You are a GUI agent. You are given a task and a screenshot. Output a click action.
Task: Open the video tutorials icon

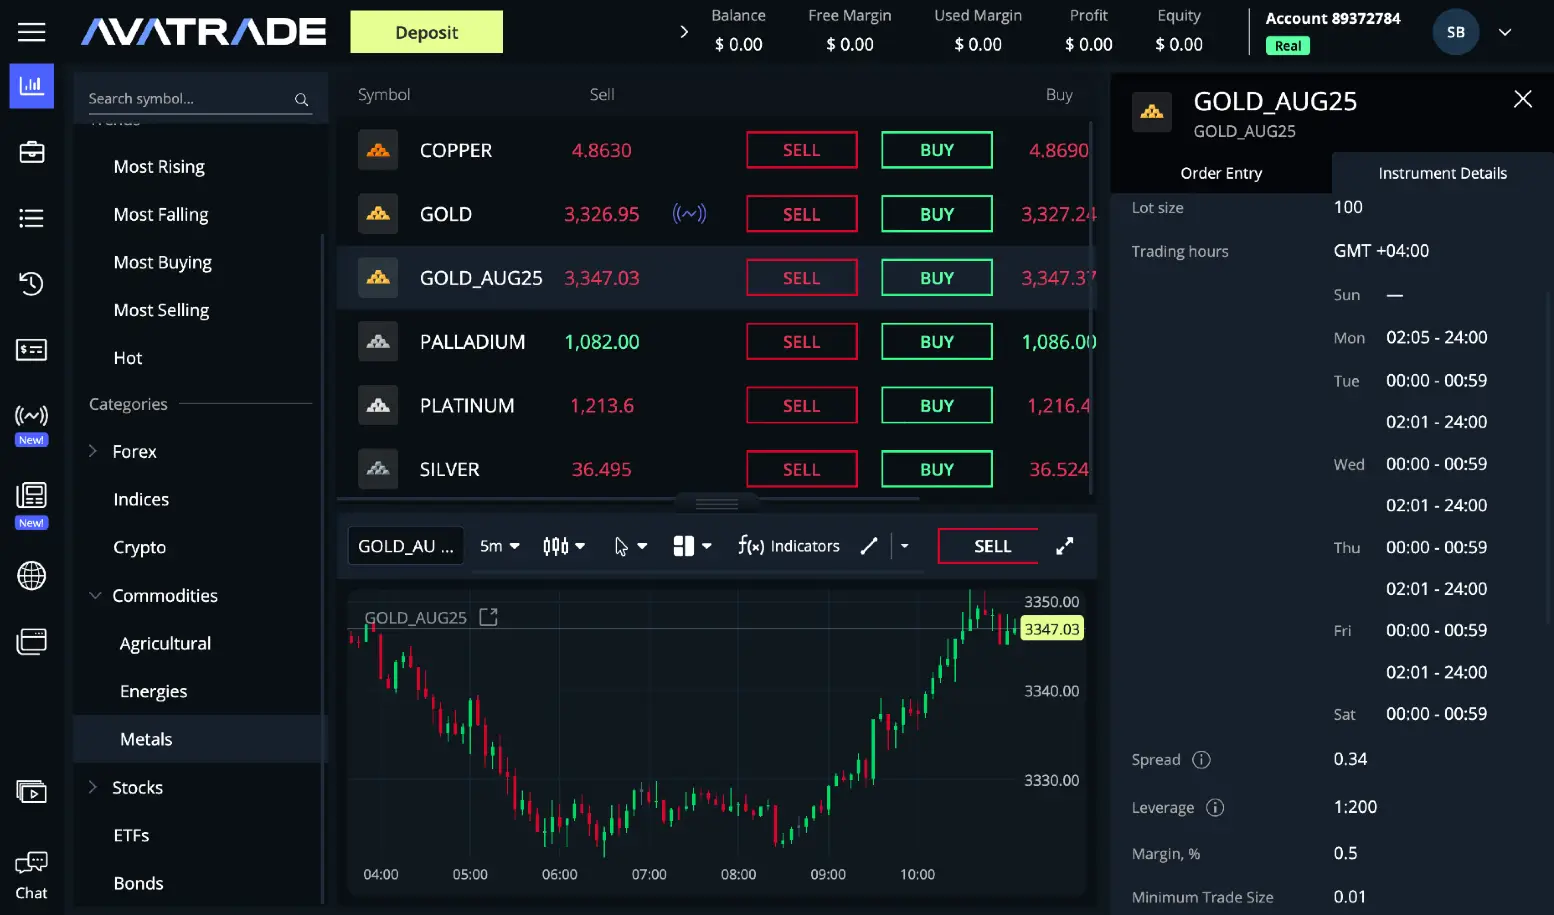point(32,792)
